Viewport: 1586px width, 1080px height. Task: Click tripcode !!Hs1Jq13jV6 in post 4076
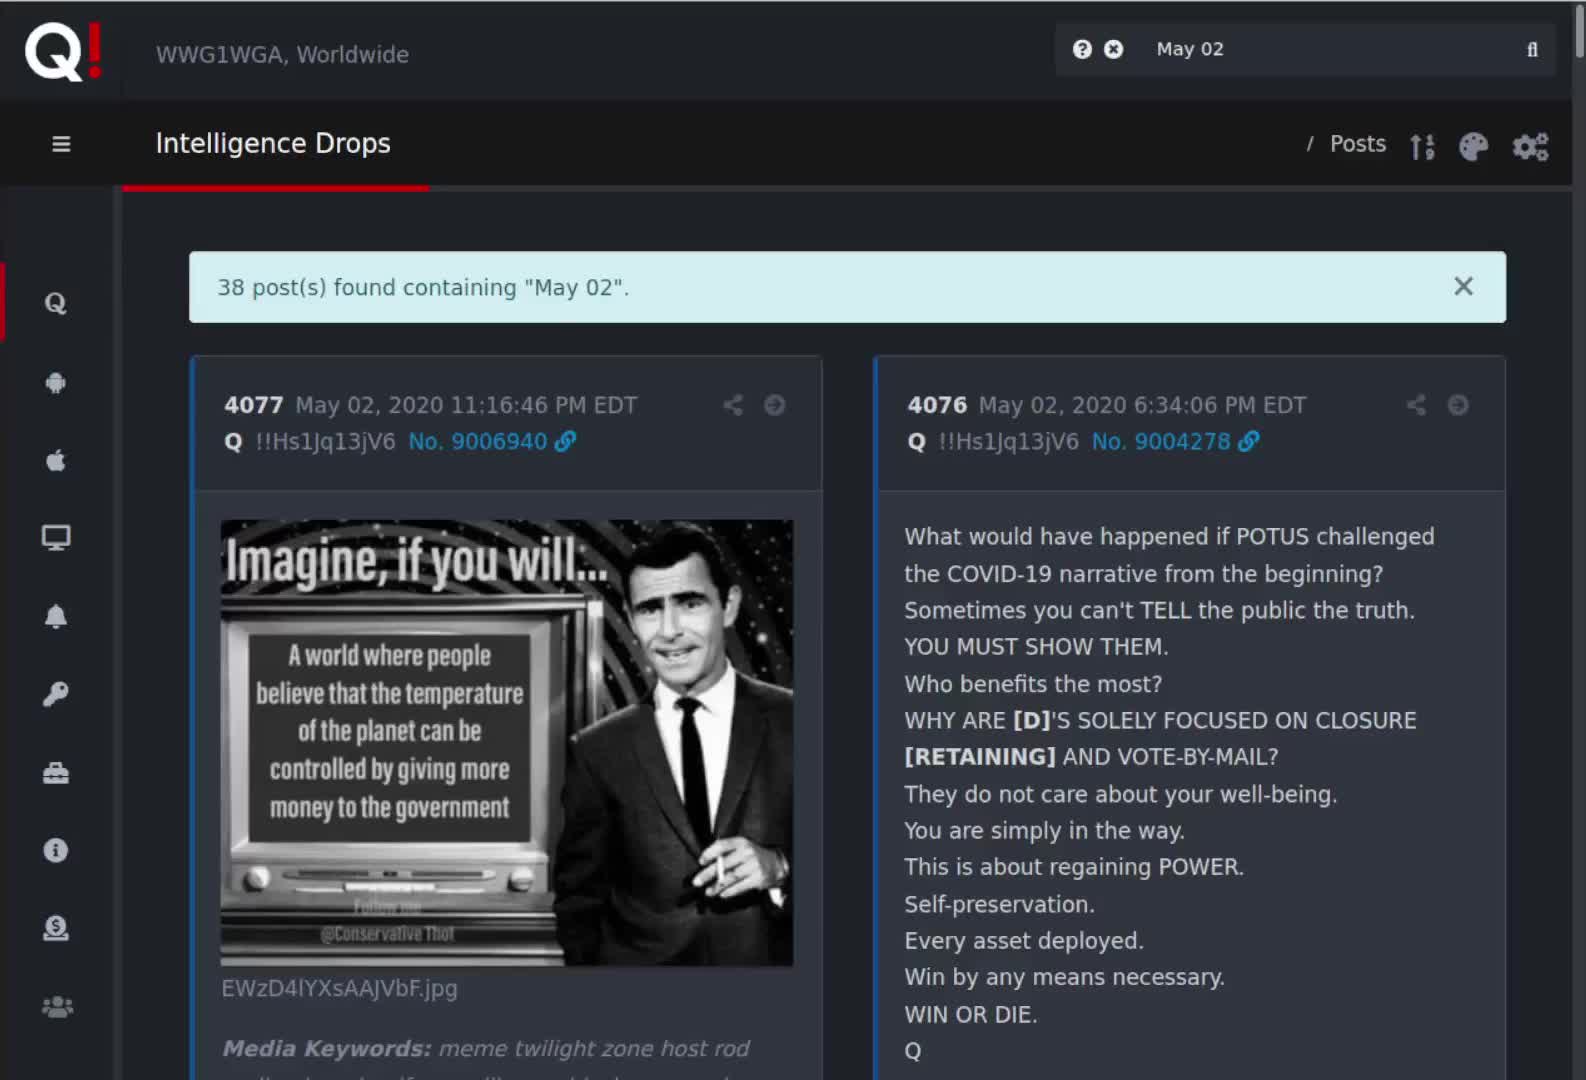point(1008,441)
